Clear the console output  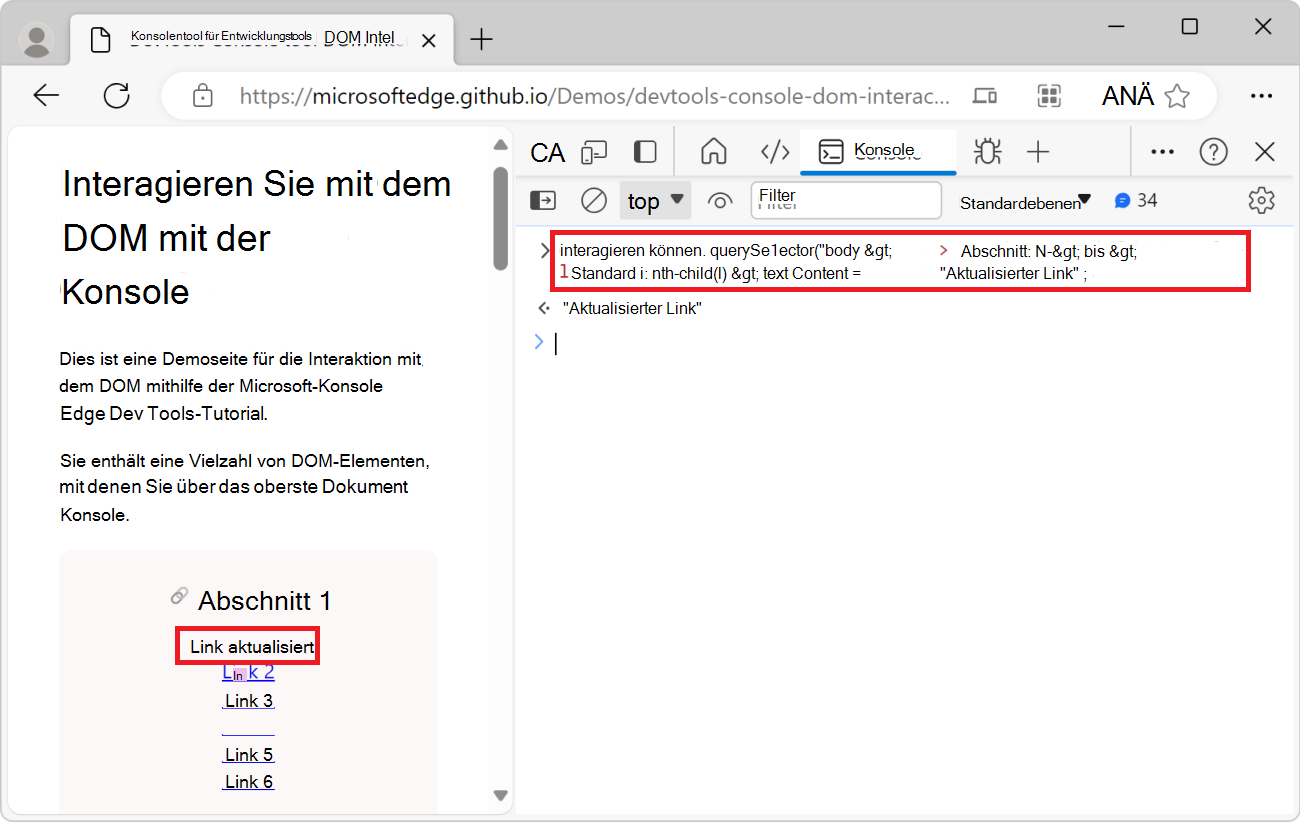tap(593, 200)
